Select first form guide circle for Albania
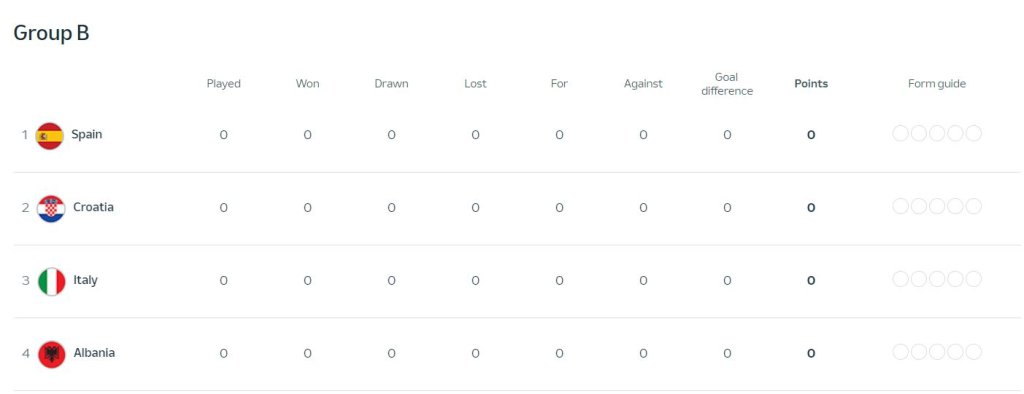The image size is (1024, 394). [901, 352]
